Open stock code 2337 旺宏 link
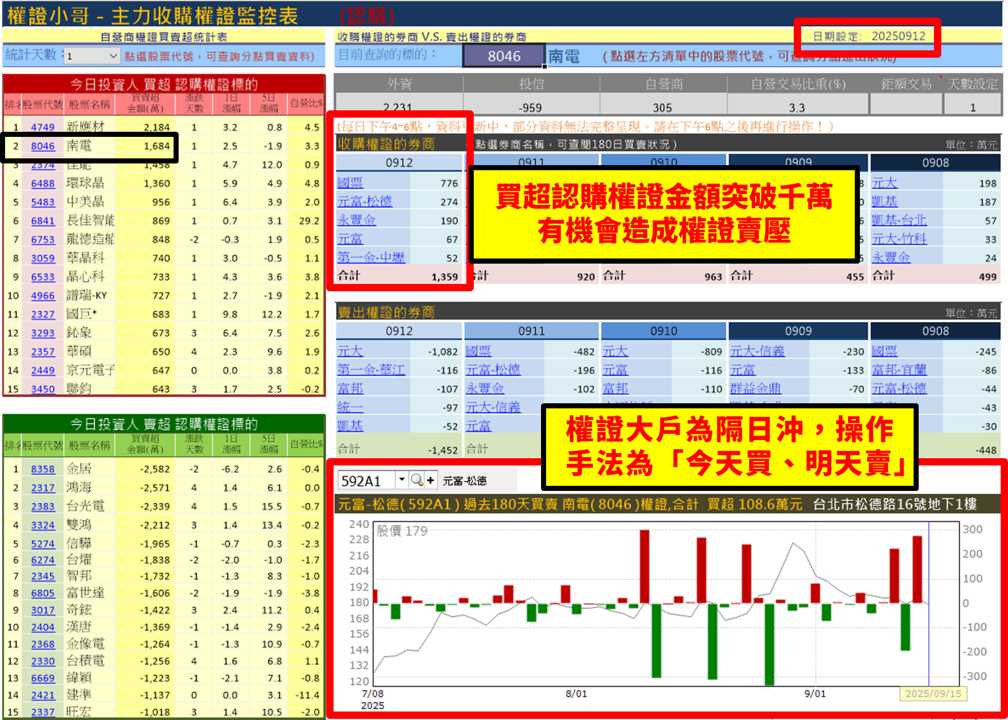This screenshot has height=720, width=1008. (42, 712)
